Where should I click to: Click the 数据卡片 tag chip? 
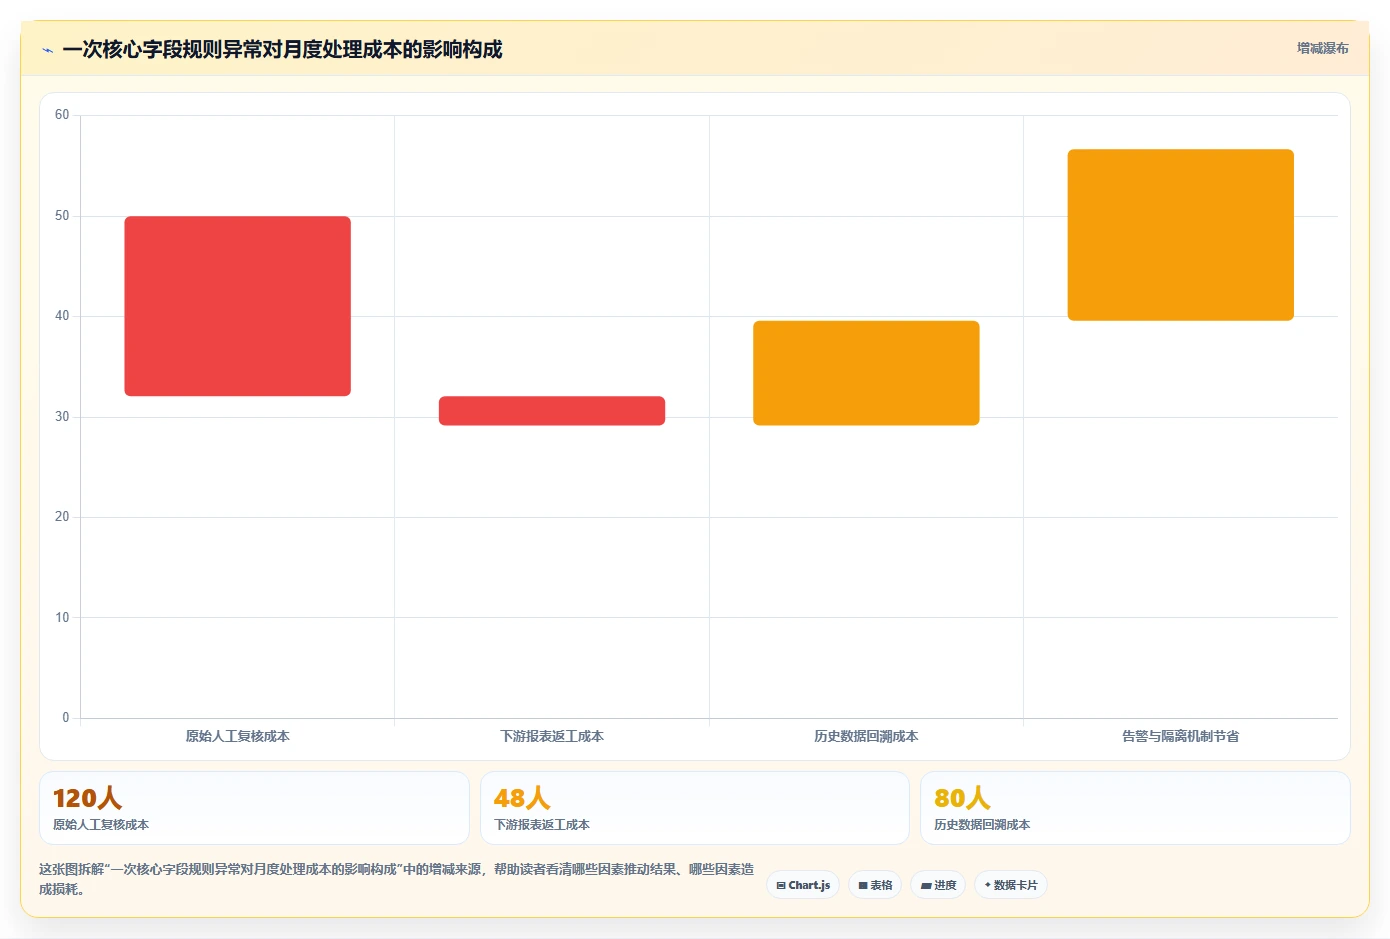[1010, 885]
